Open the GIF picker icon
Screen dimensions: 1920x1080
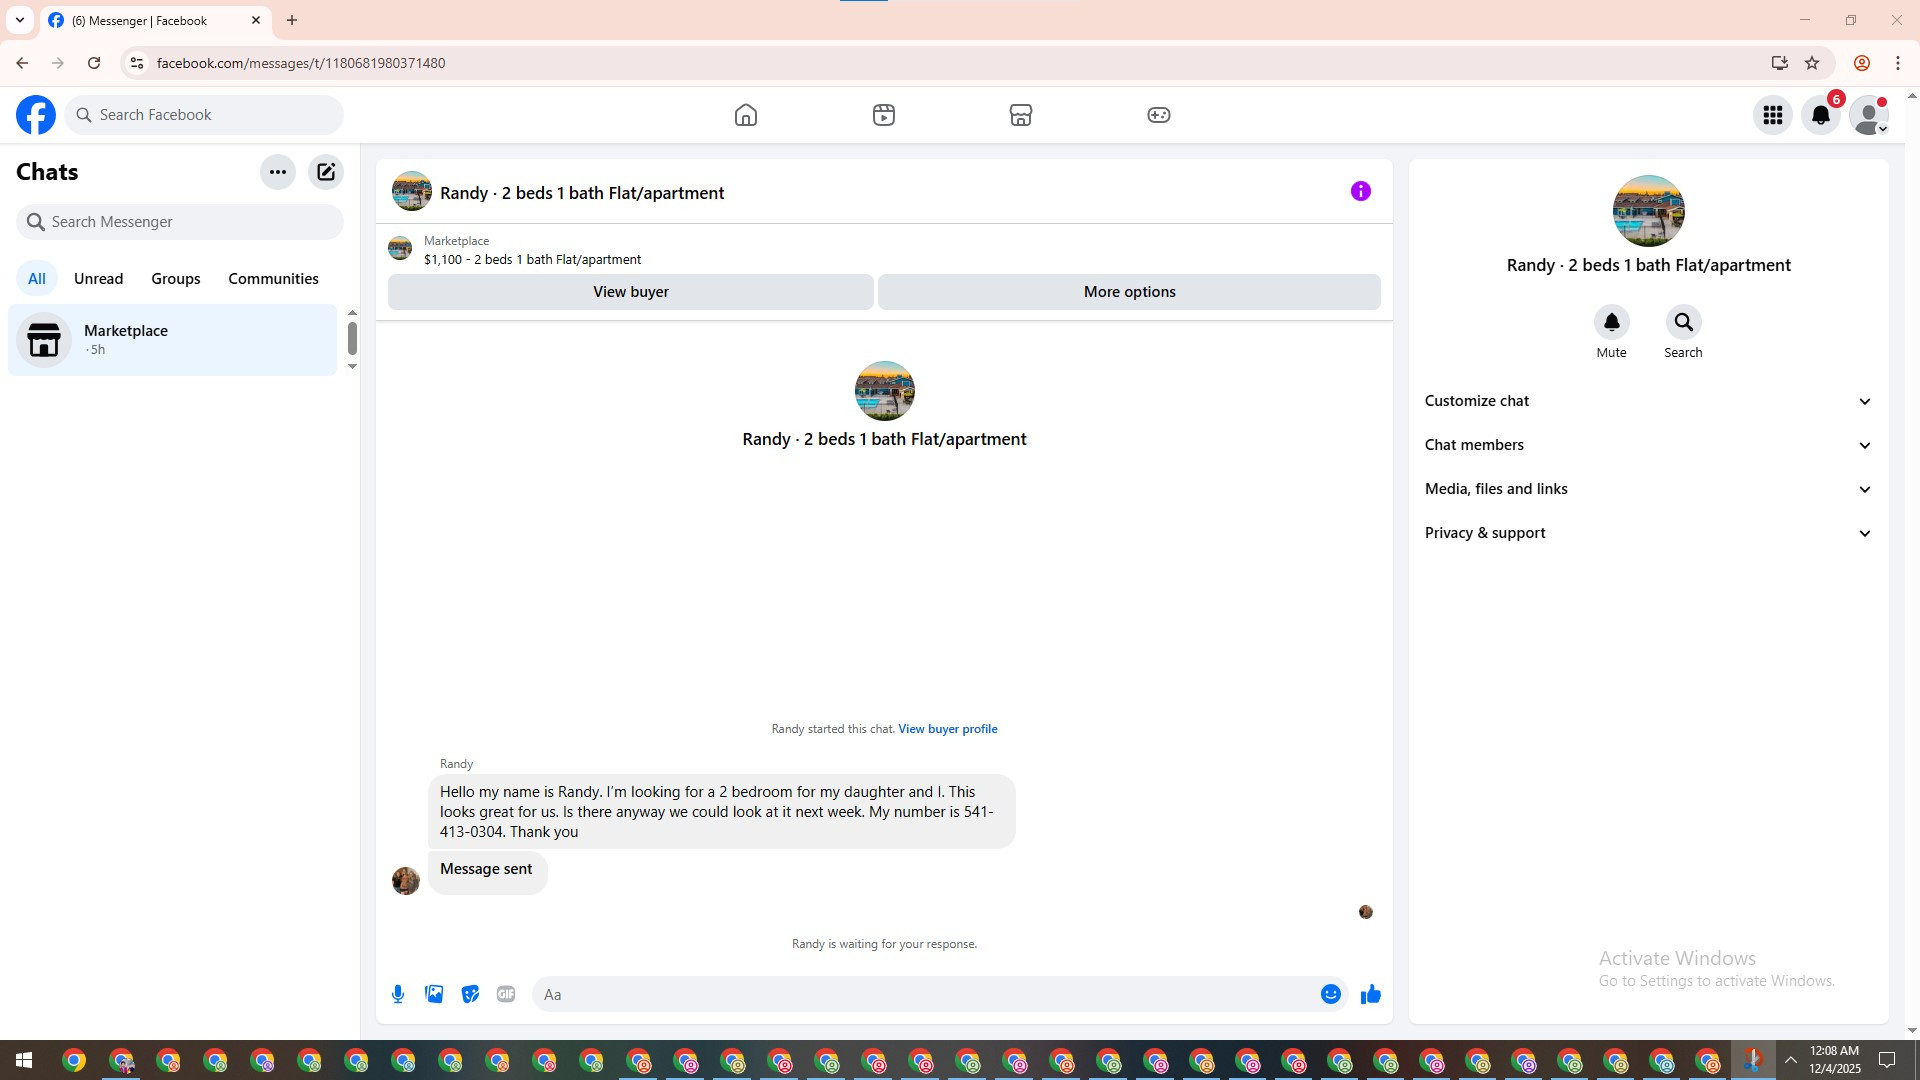pos(506,994)
